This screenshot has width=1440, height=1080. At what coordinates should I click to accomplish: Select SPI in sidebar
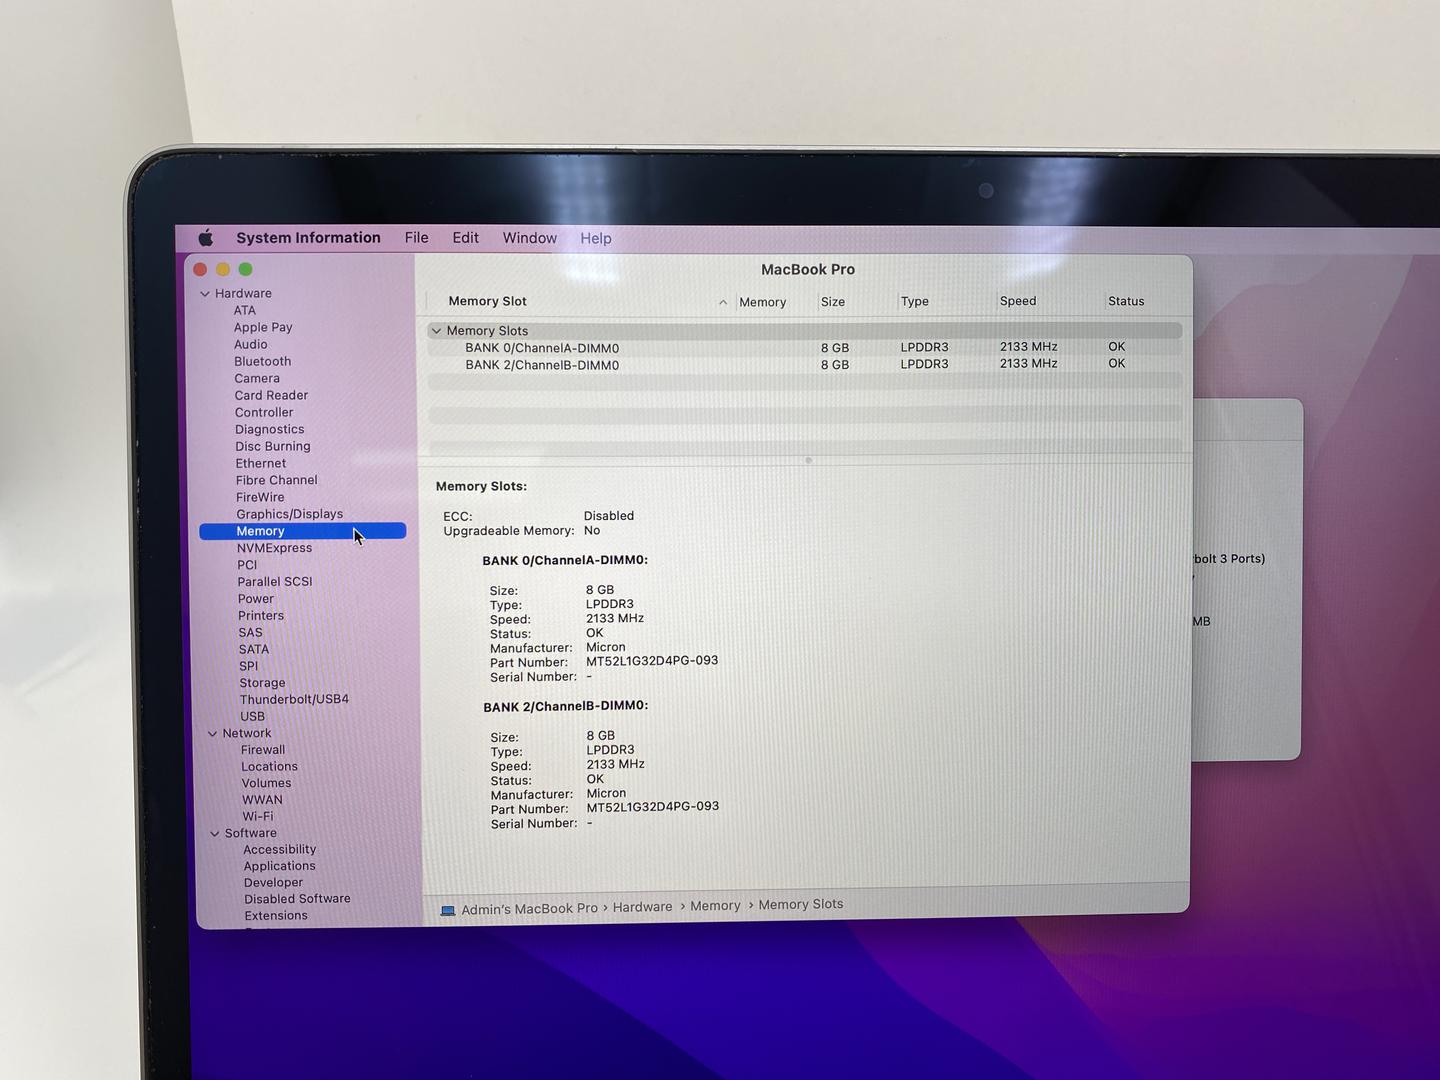pos(249,667)
